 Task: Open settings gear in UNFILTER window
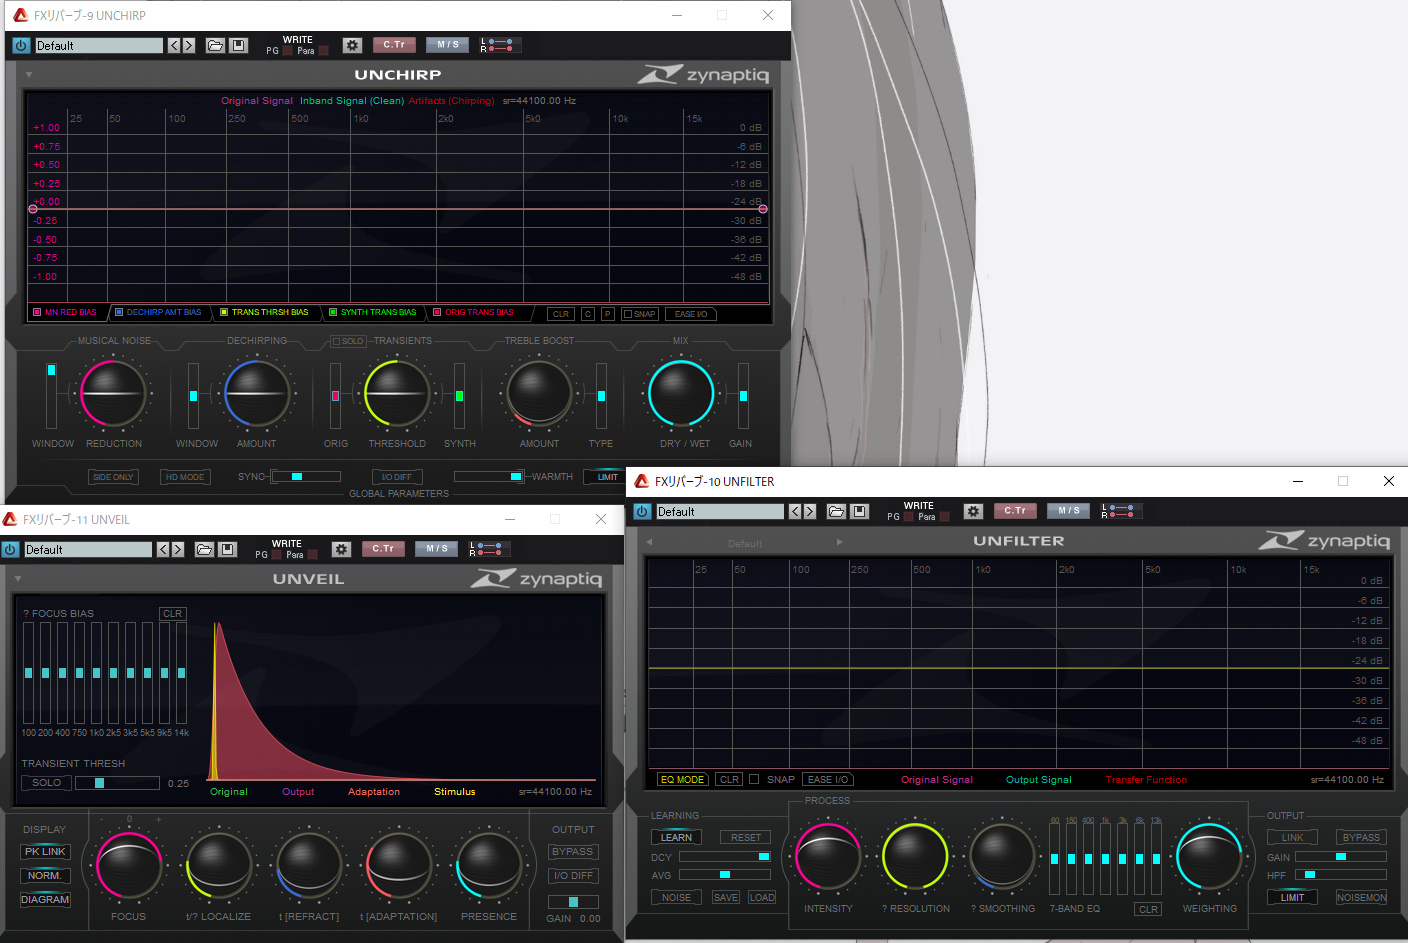[x=973, y=511]
